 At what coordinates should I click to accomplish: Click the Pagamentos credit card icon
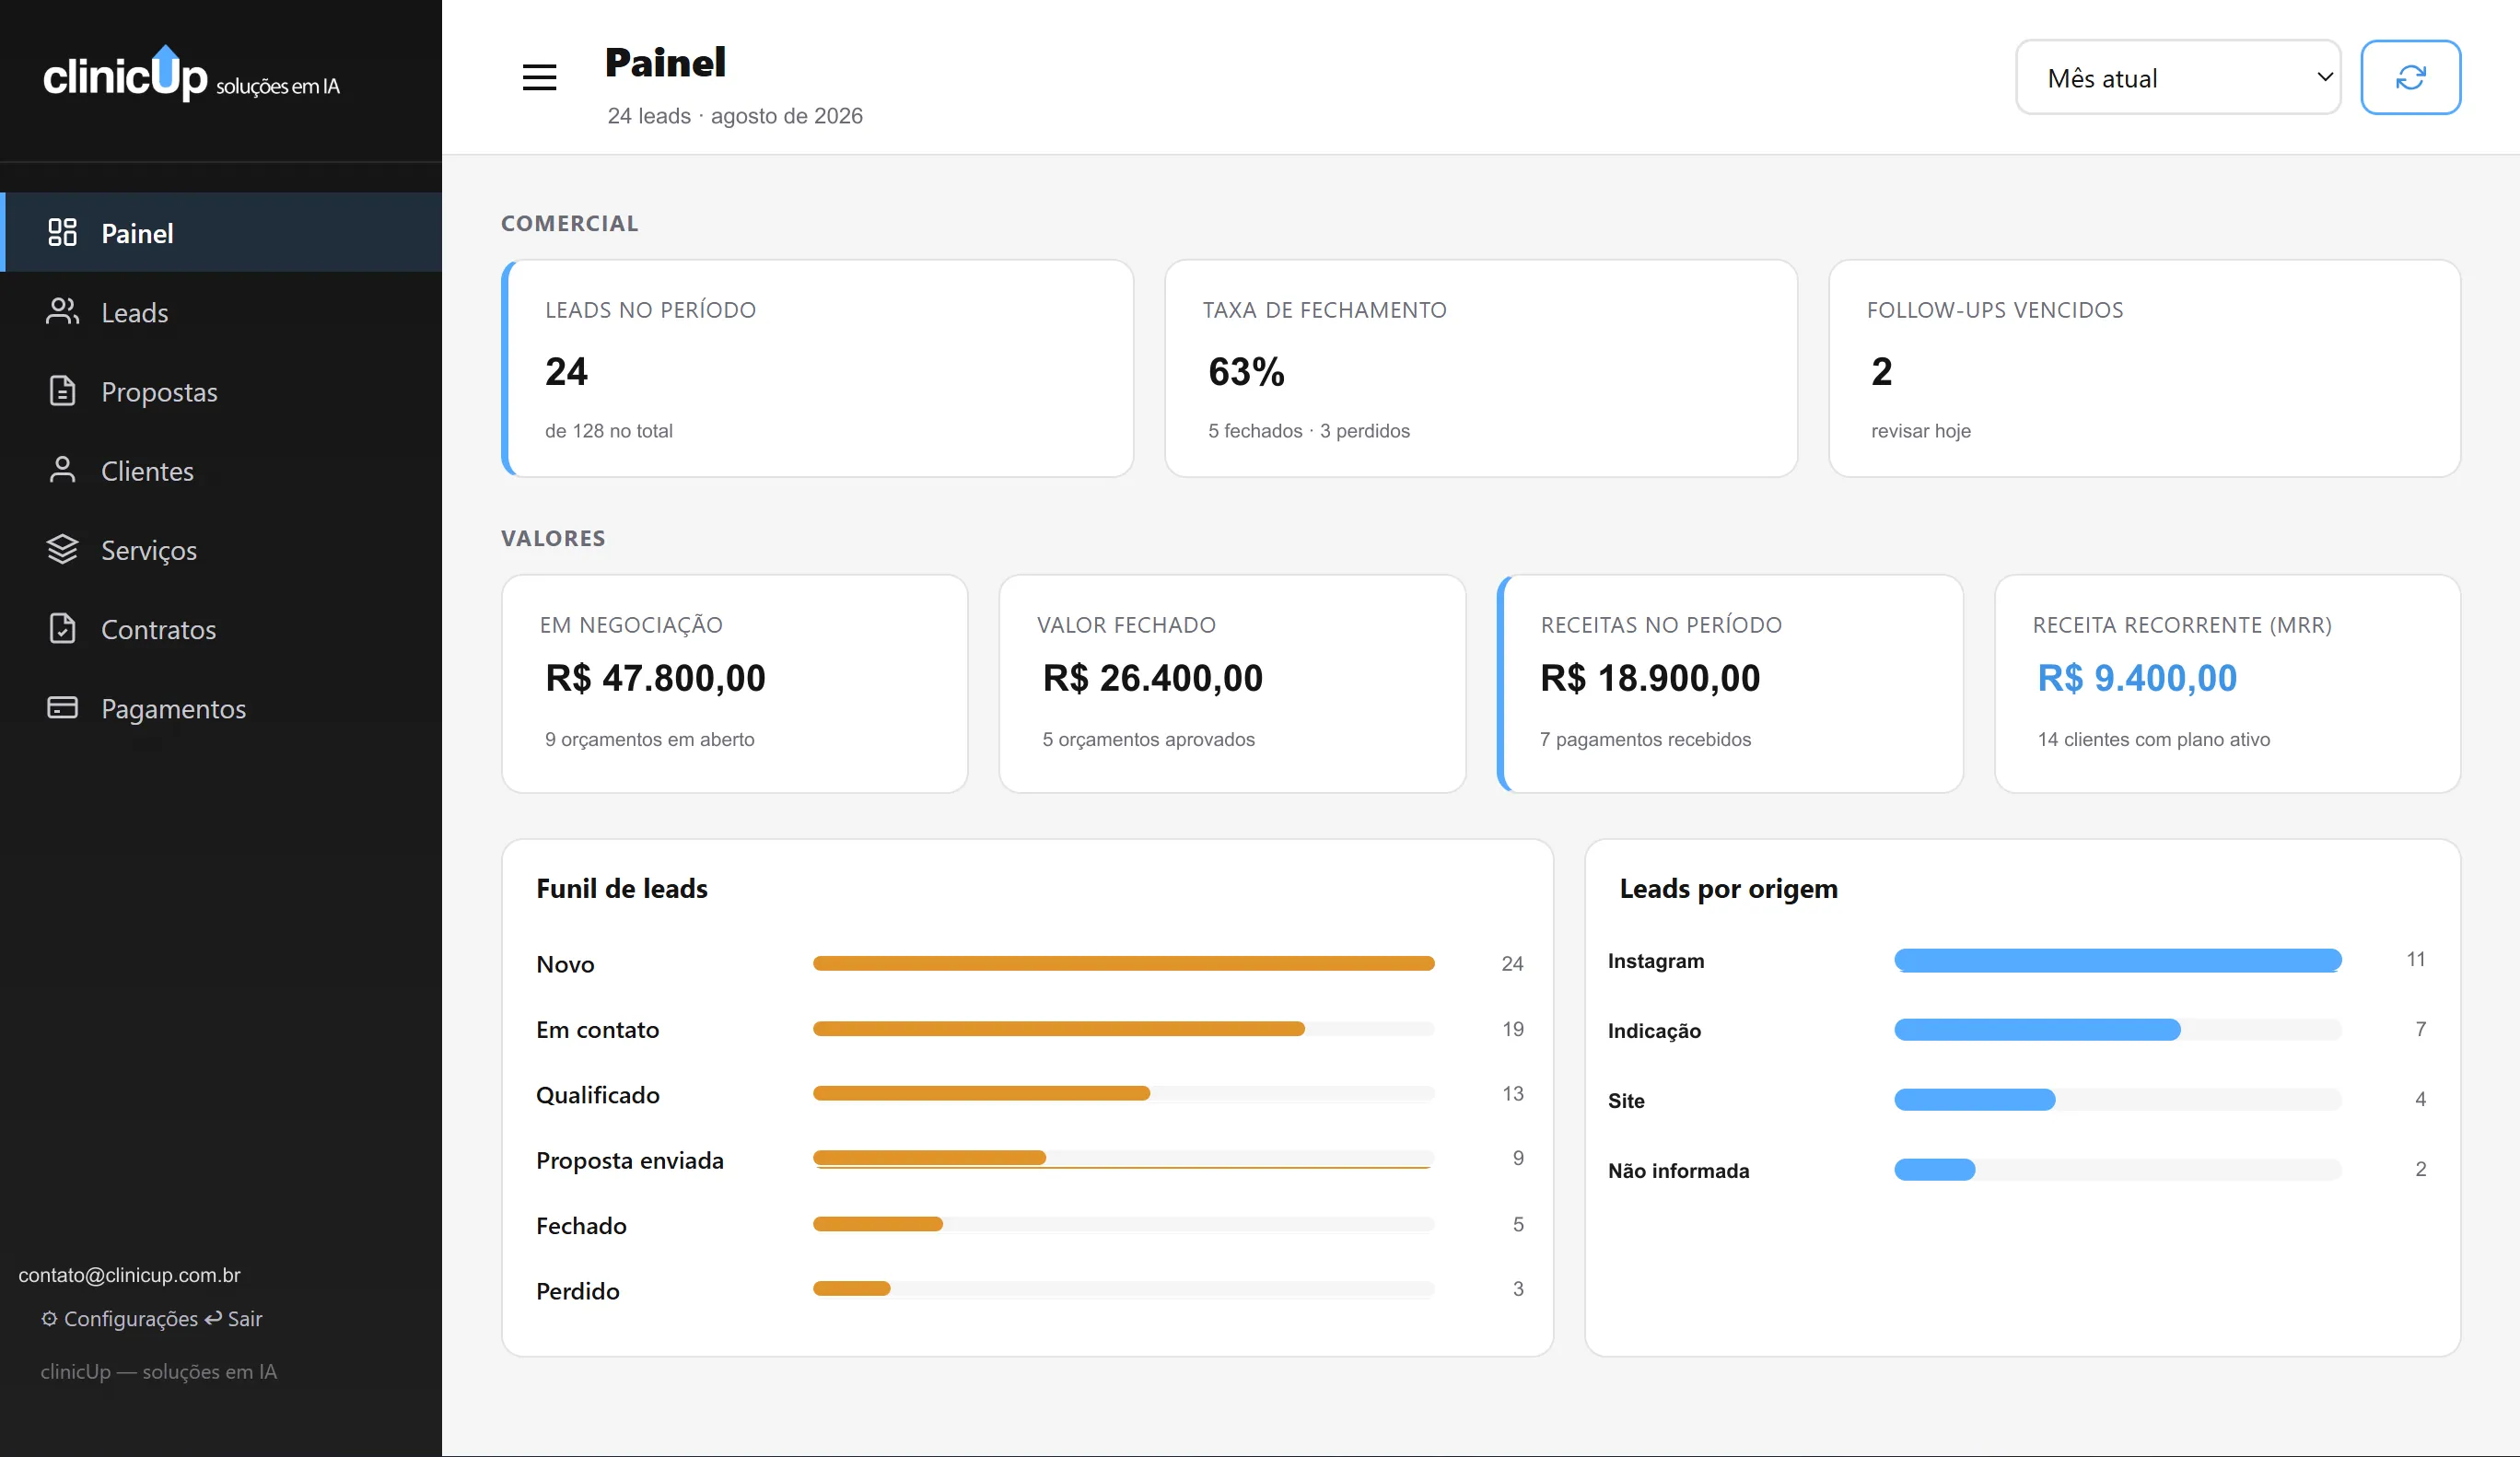62,707
